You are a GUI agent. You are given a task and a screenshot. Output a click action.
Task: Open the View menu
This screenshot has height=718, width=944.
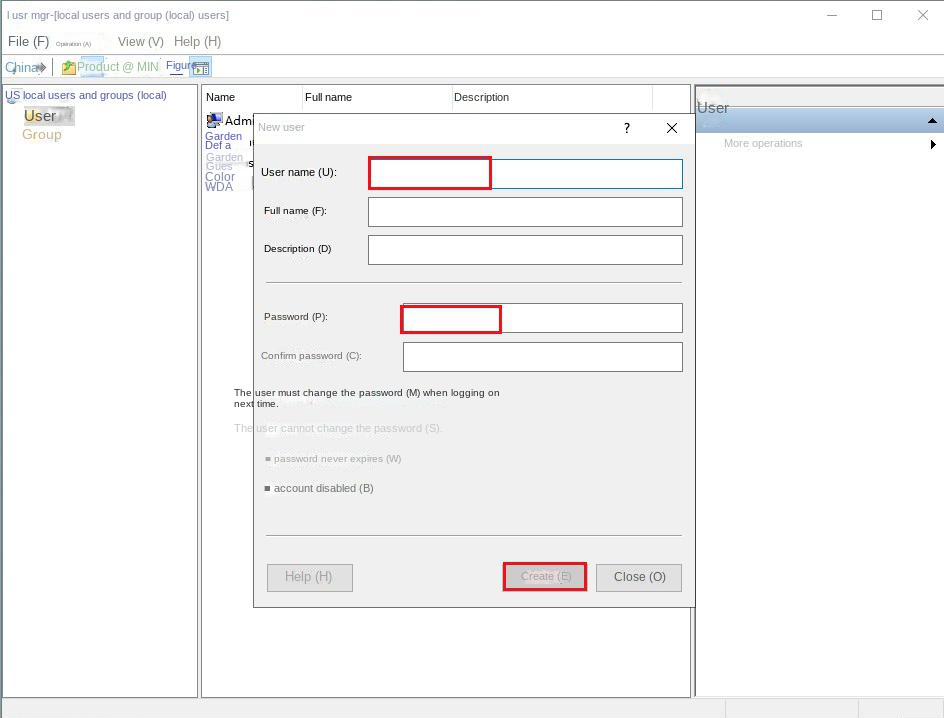pos(140,42)
